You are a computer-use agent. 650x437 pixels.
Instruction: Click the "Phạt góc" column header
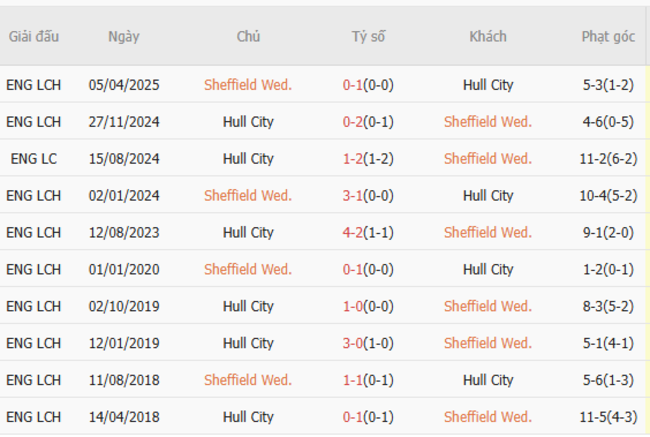608,36
